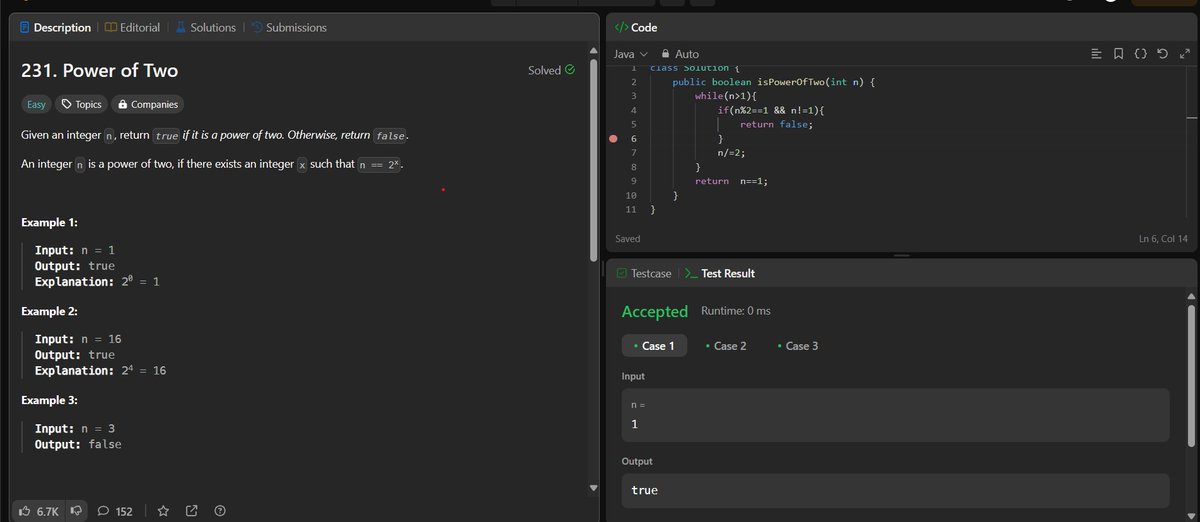Toggle the red breakpoint on line 6
1200x522 pixels.
point(613,138)
